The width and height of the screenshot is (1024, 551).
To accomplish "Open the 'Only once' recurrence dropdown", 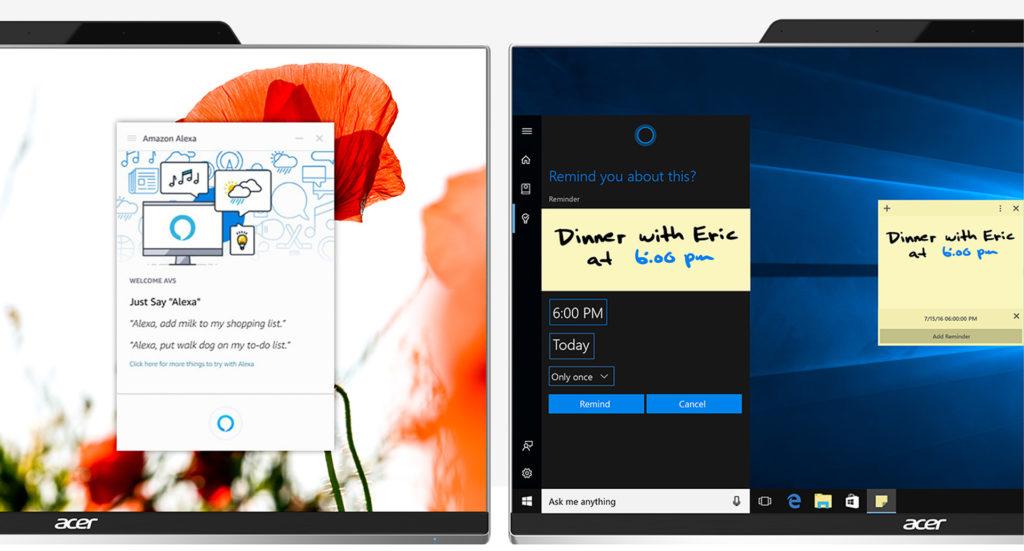I will [581, 377].
